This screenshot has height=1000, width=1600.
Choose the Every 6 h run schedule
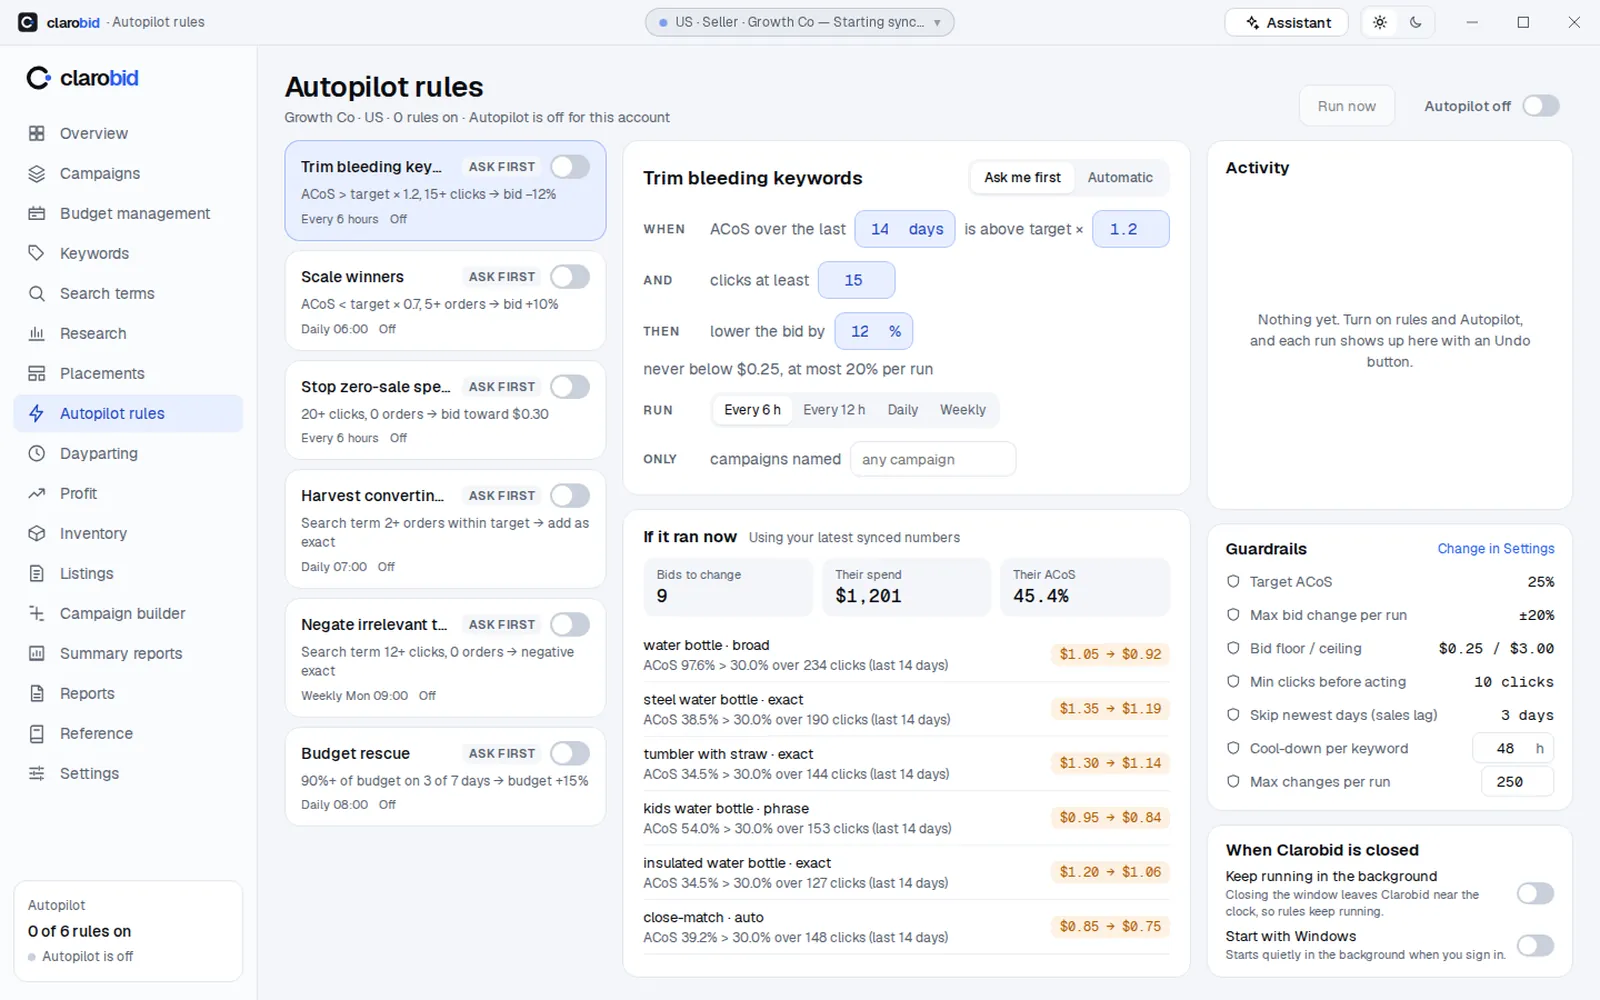click(752, 410)
